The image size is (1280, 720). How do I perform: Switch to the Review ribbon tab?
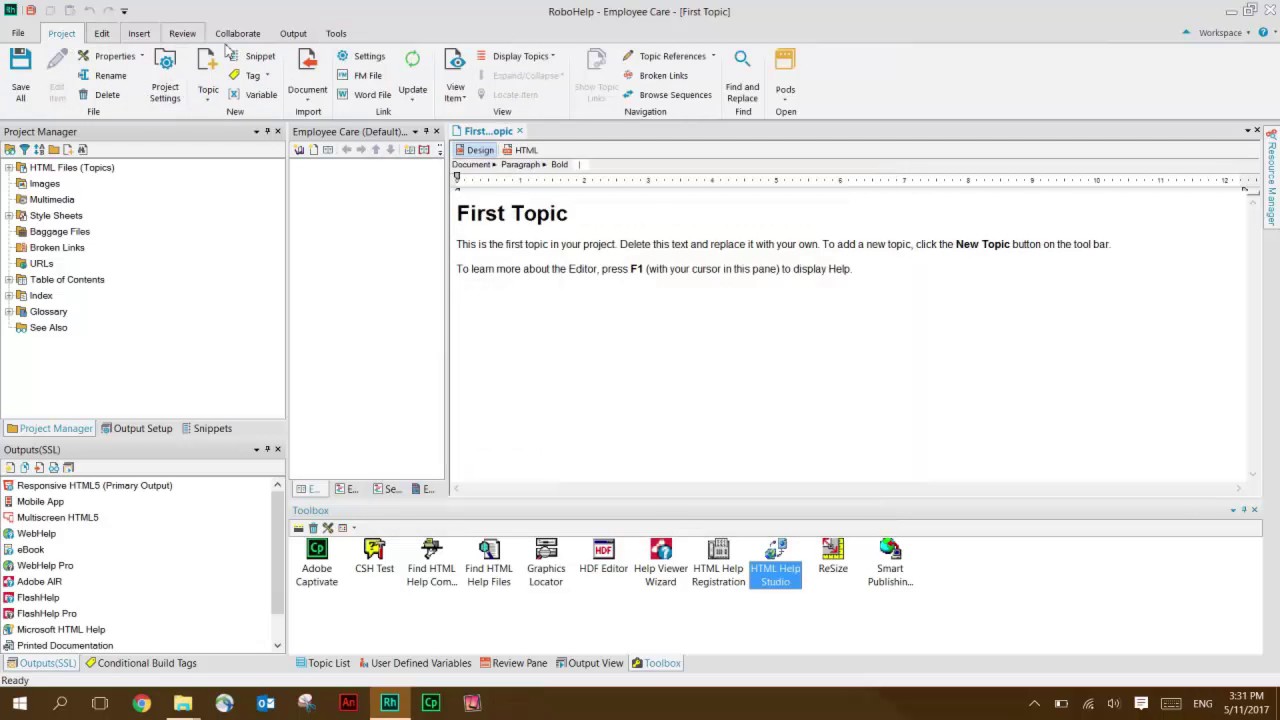tap(182, 33)
